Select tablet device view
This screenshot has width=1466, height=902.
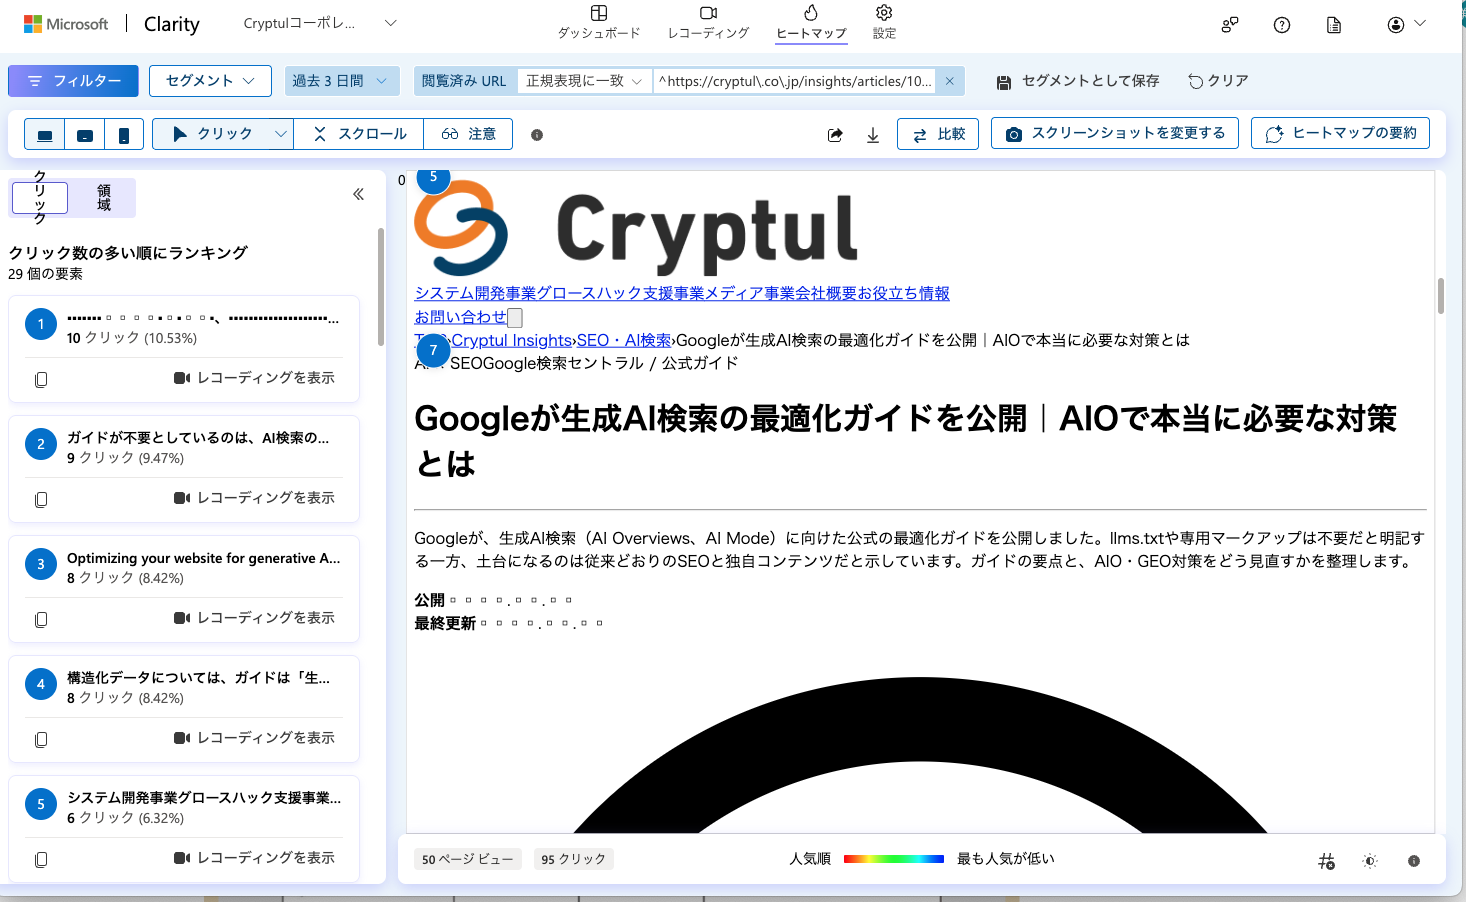click(x=85, y=134)
